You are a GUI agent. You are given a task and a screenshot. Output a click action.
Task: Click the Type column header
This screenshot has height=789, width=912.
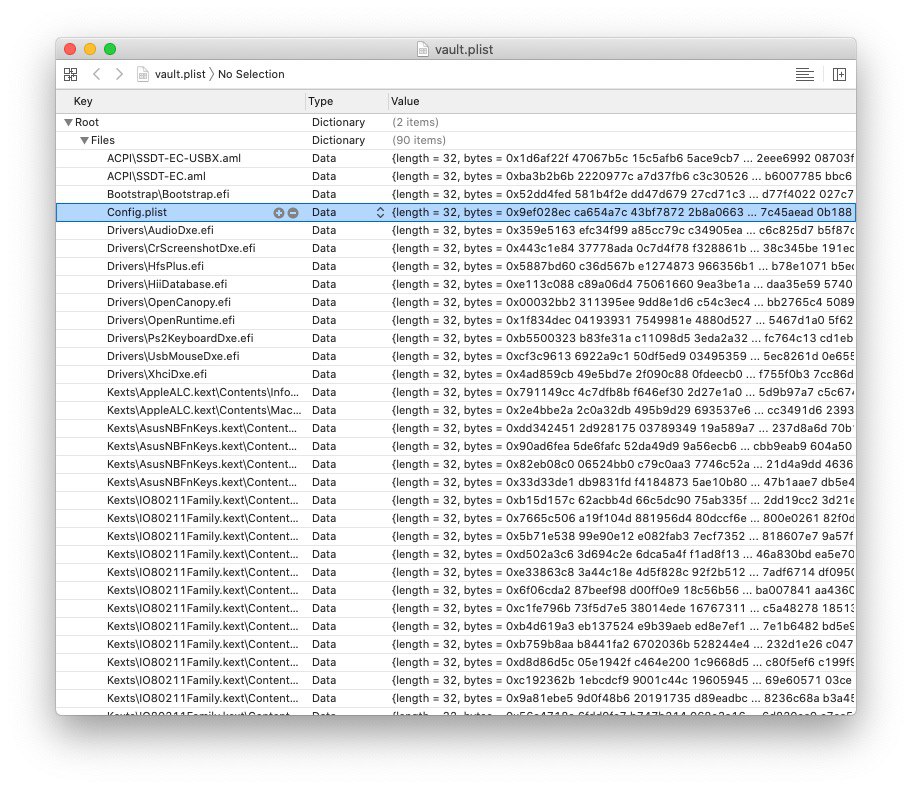pyautogui.click(x=320, y=101)
